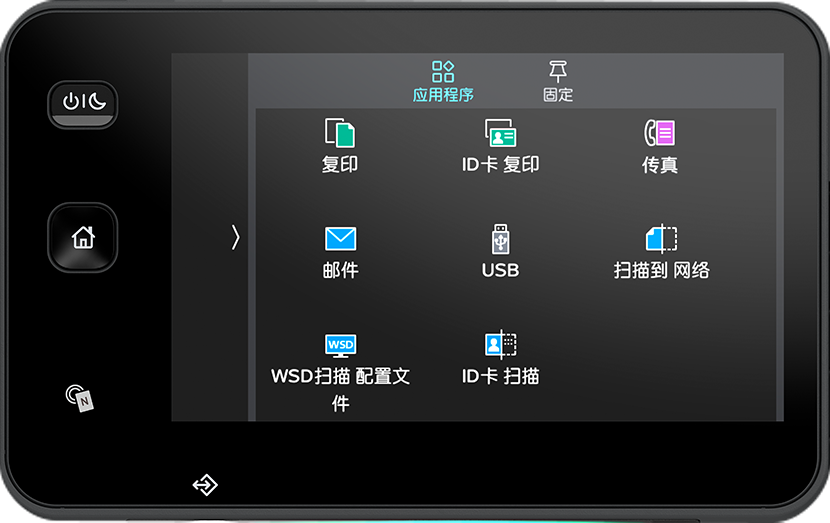This screenshot has width=830, height=523.
Task: Open the ID卡 扫描 app
Action: pyautogui.click(x=500, y=358)
